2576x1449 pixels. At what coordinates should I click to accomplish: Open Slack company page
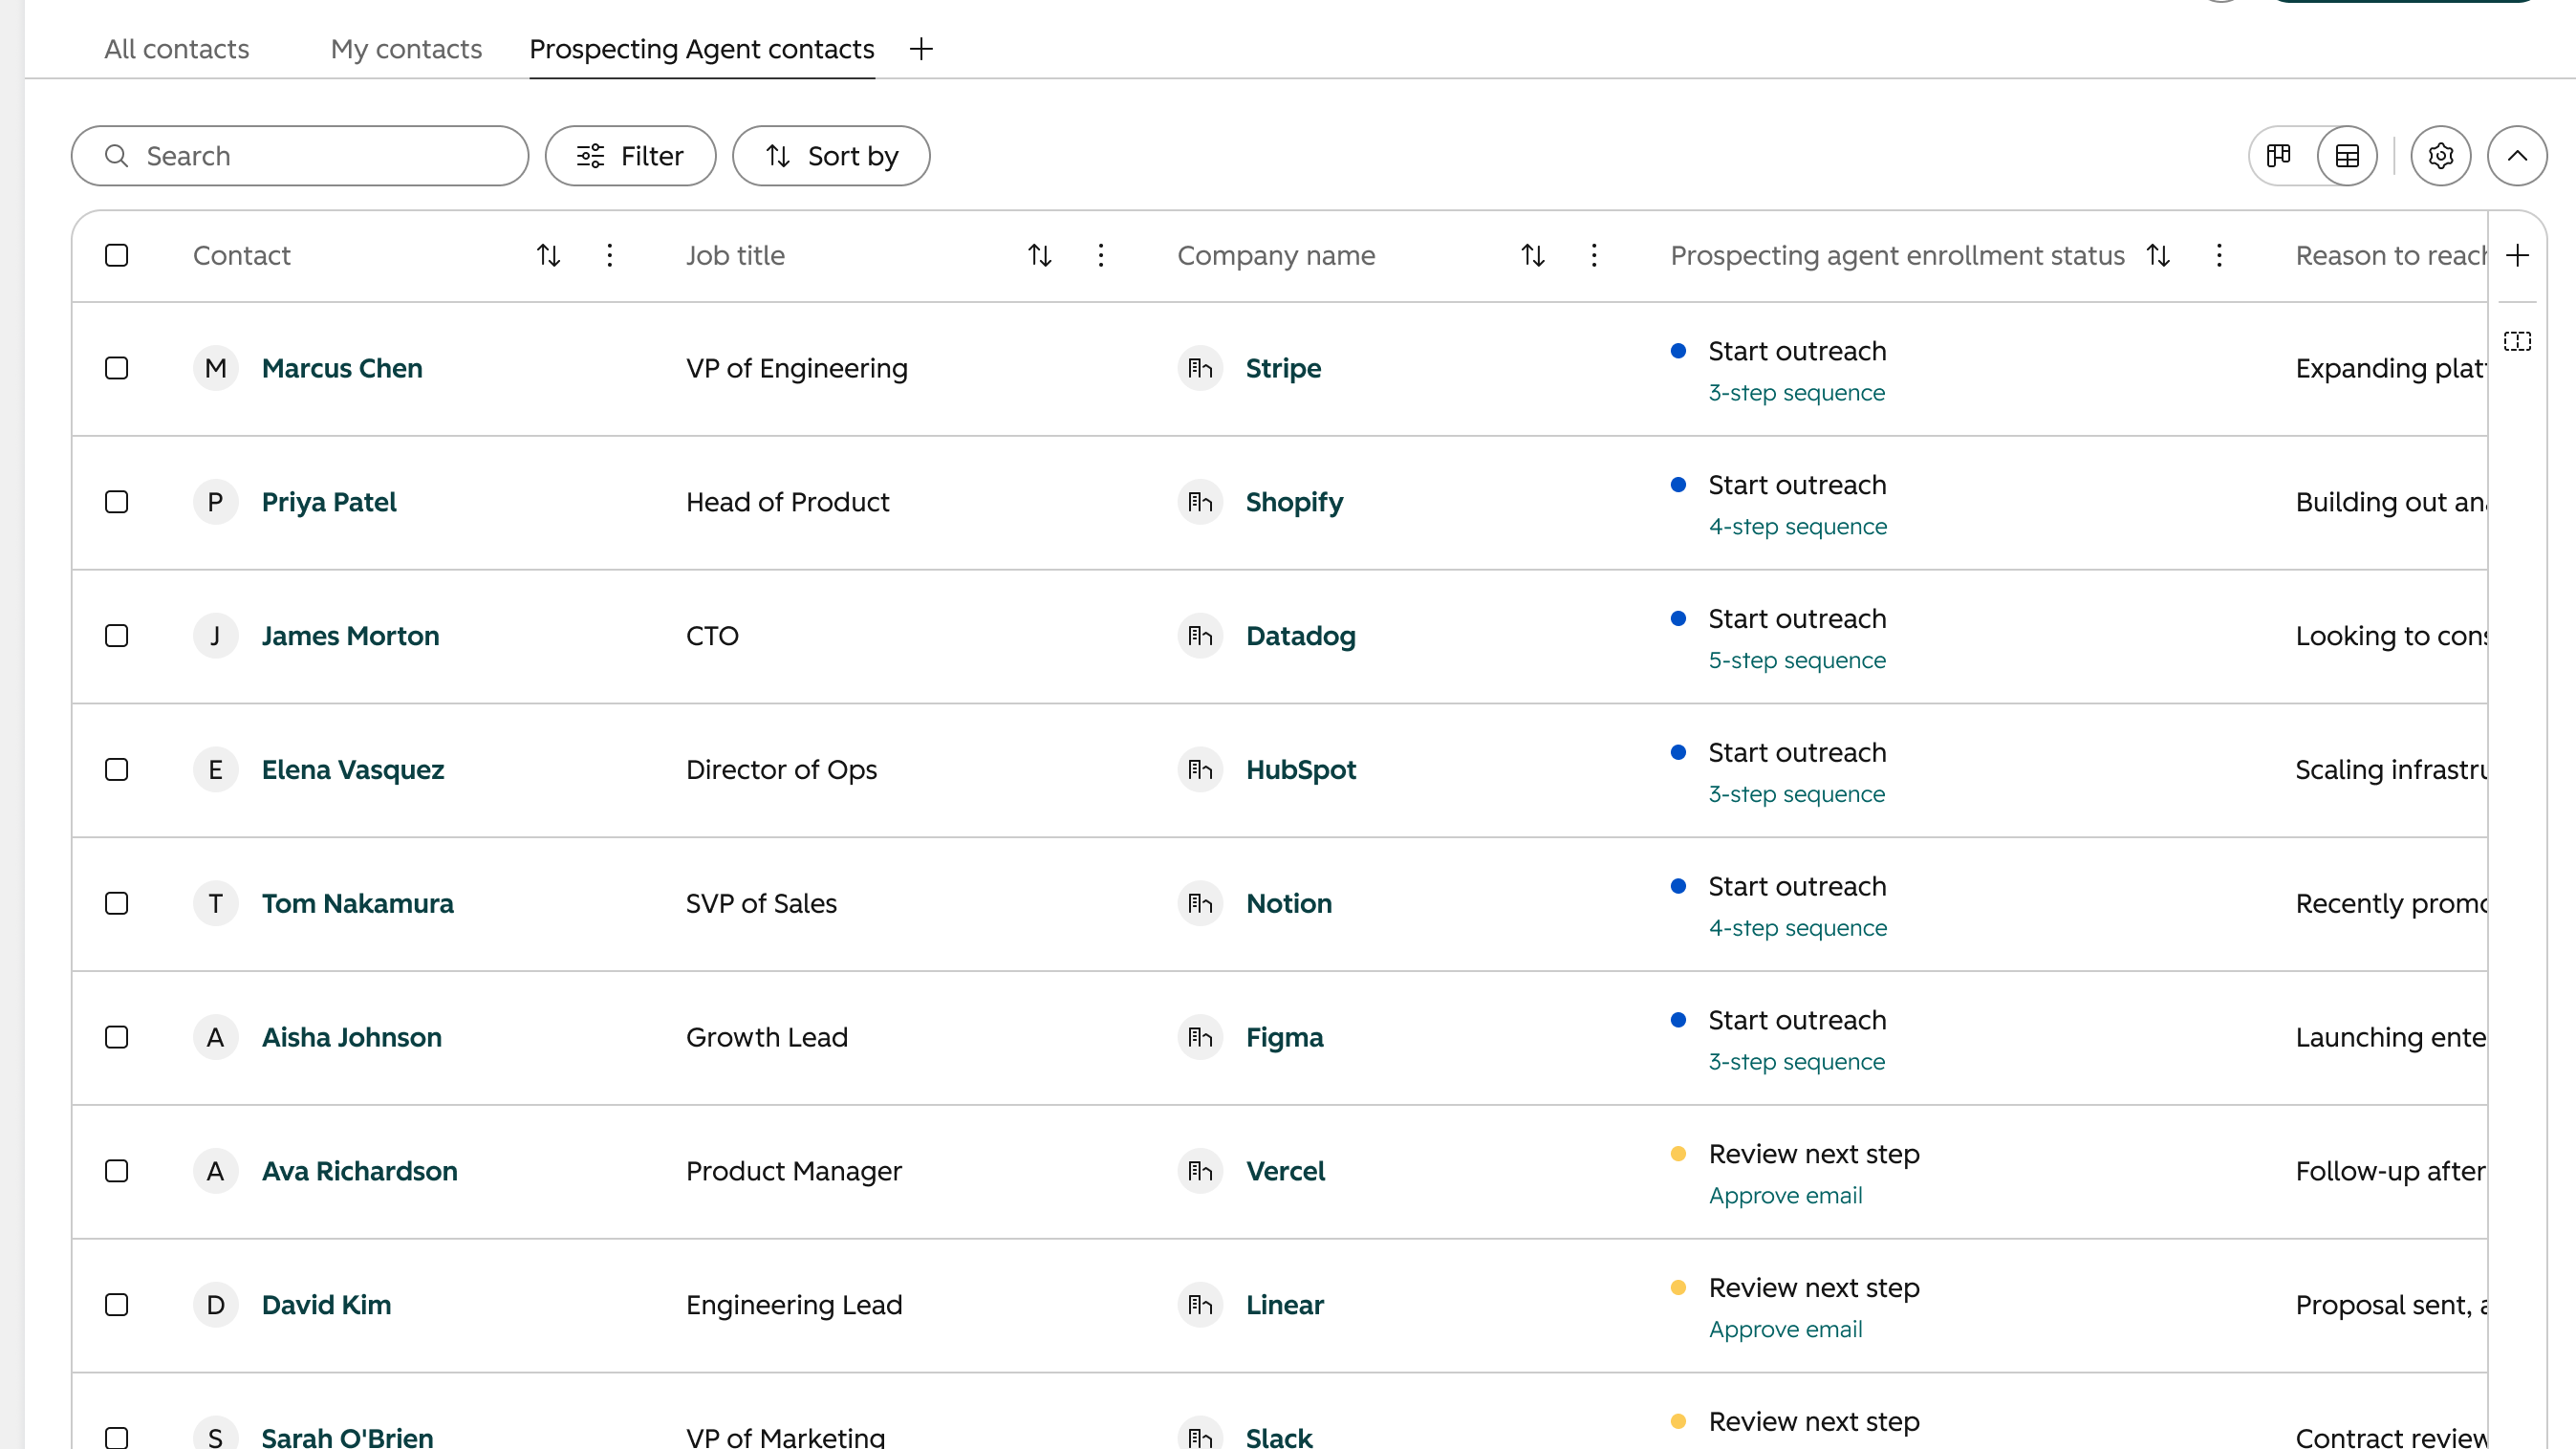(1279, 1437)
